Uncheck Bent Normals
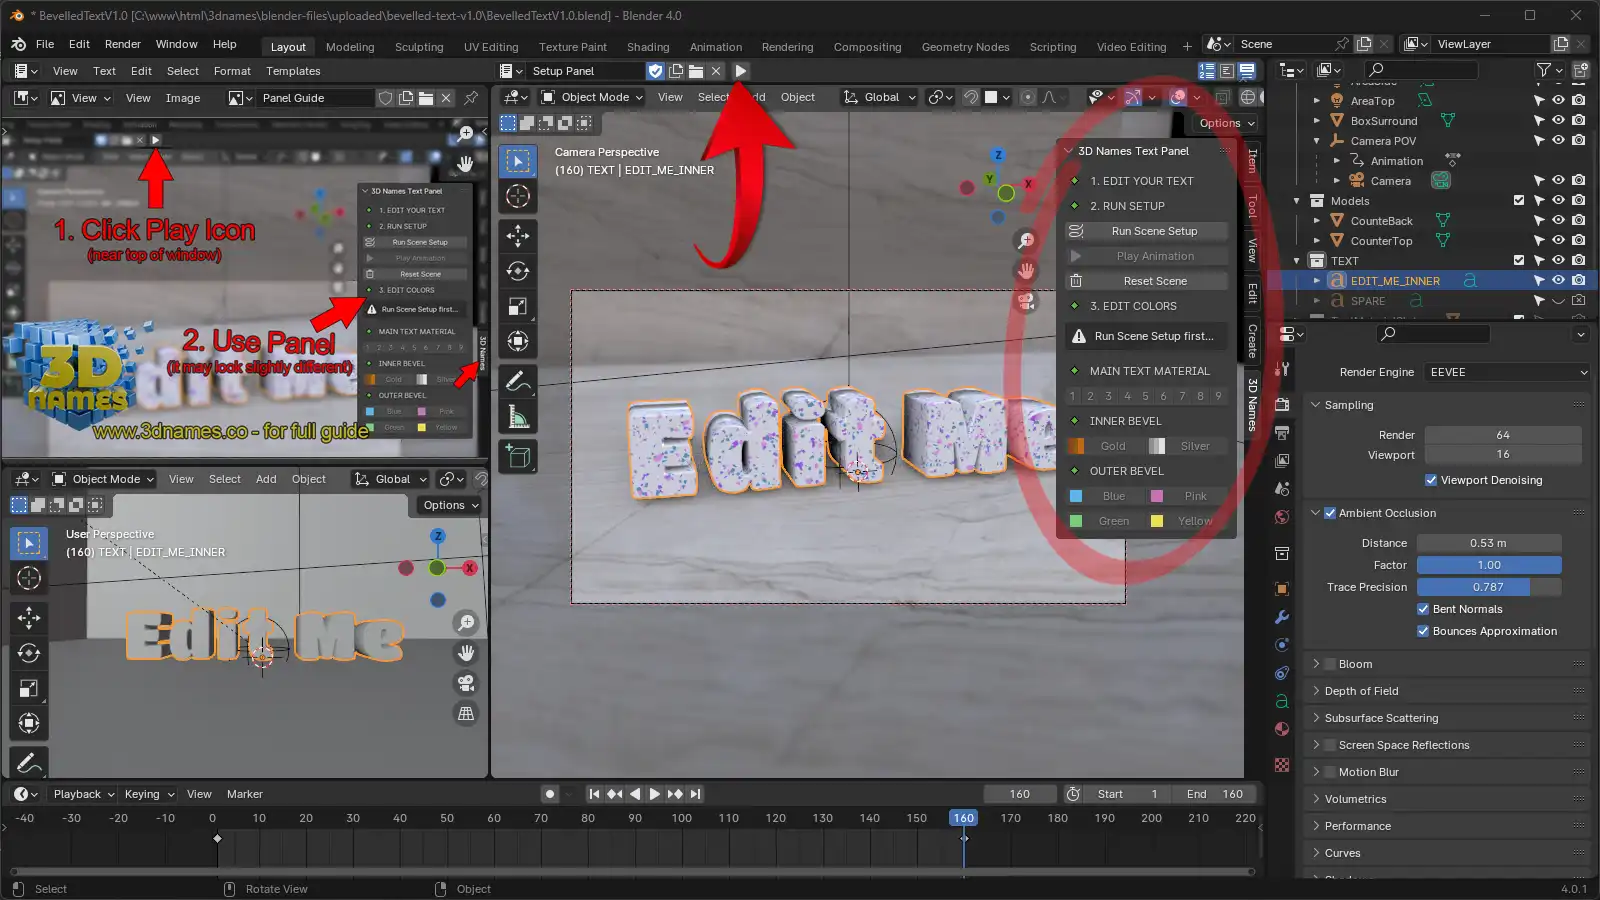 [1423, 609]
